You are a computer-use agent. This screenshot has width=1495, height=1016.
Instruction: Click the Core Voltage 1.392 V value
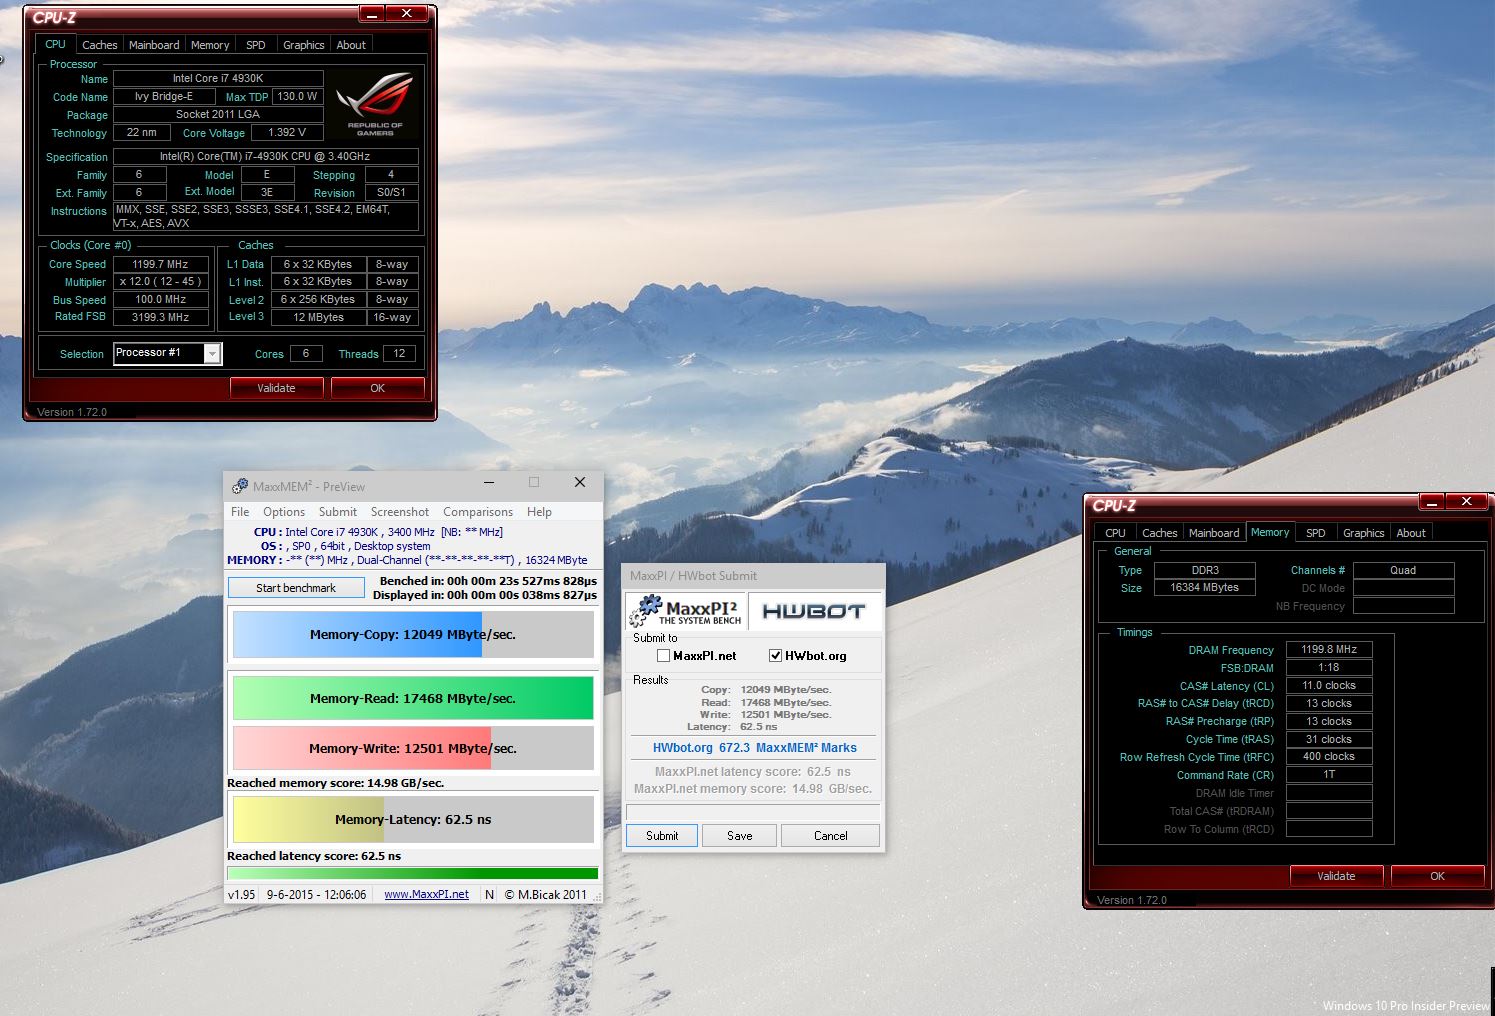(x=287, y=132)
